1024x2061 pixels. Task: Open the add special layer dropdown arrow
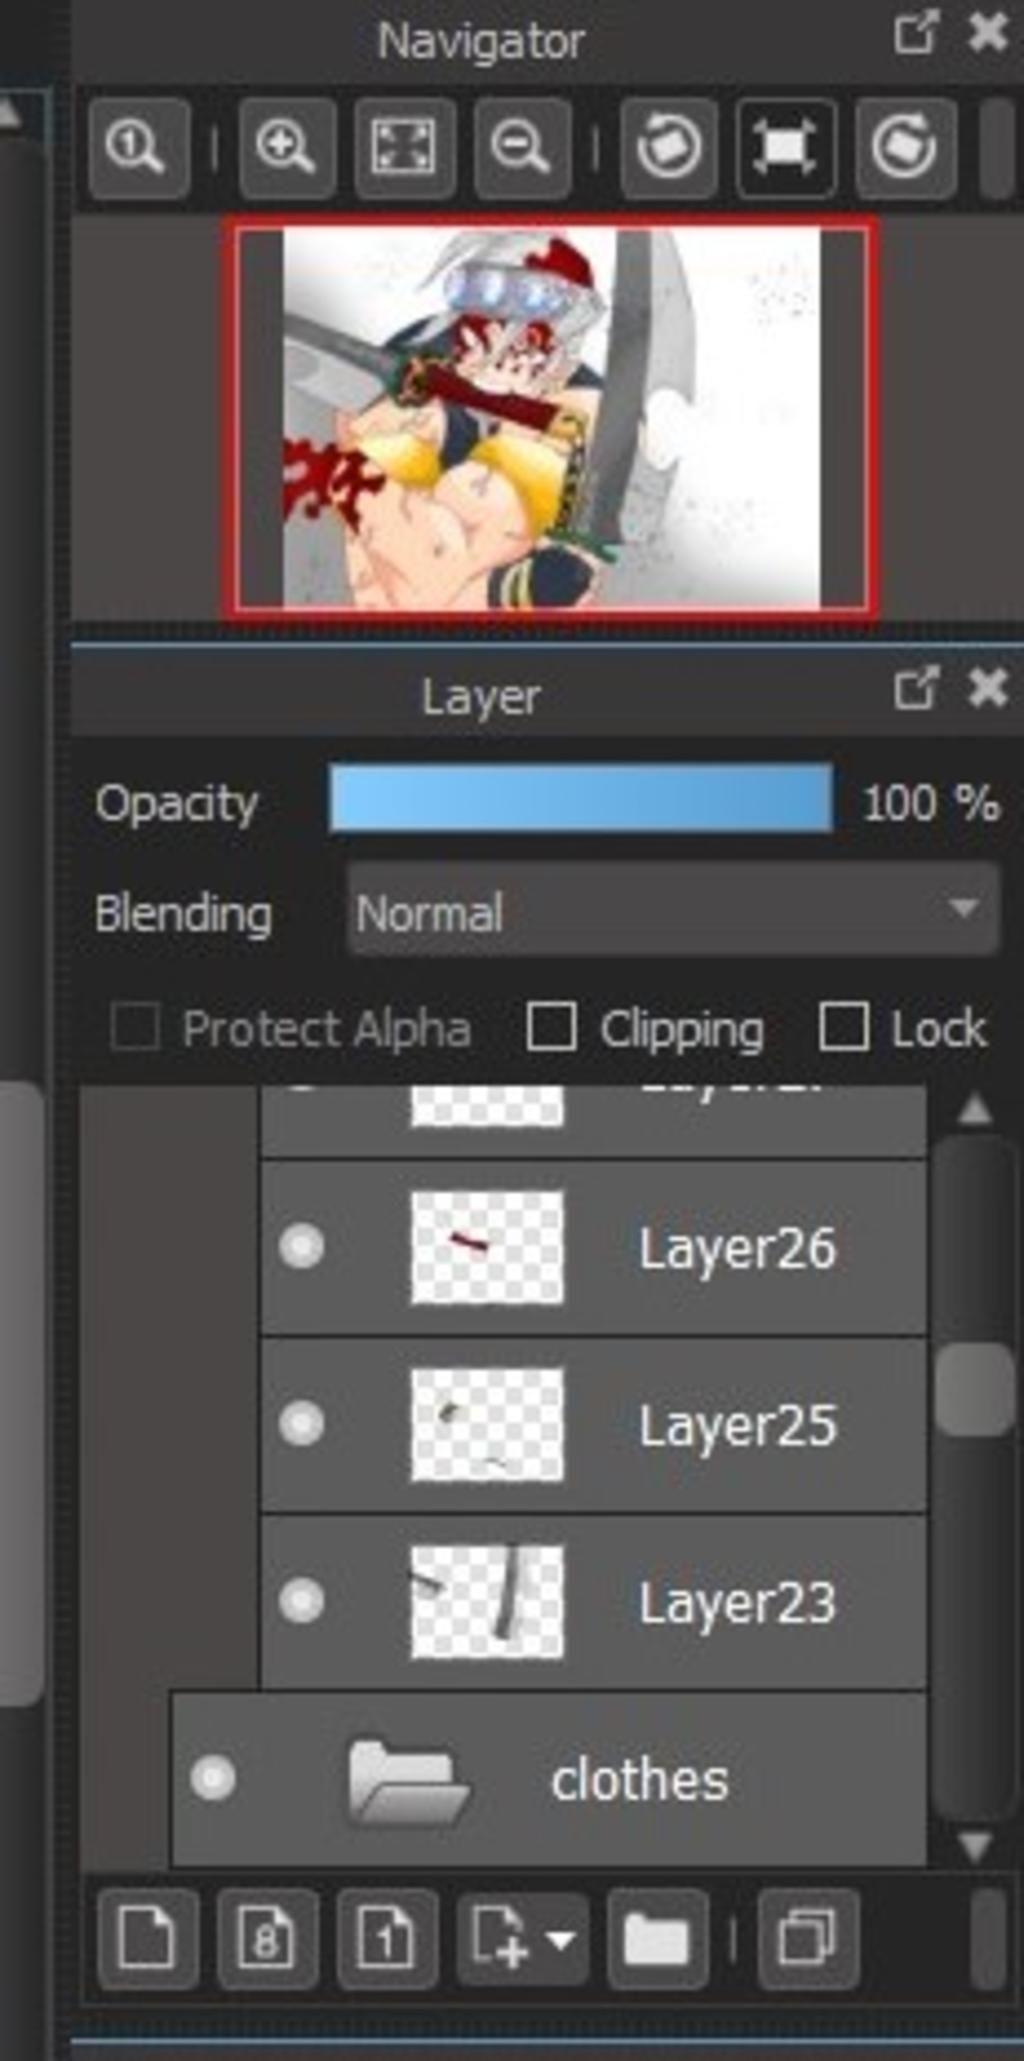(560, 1940)
